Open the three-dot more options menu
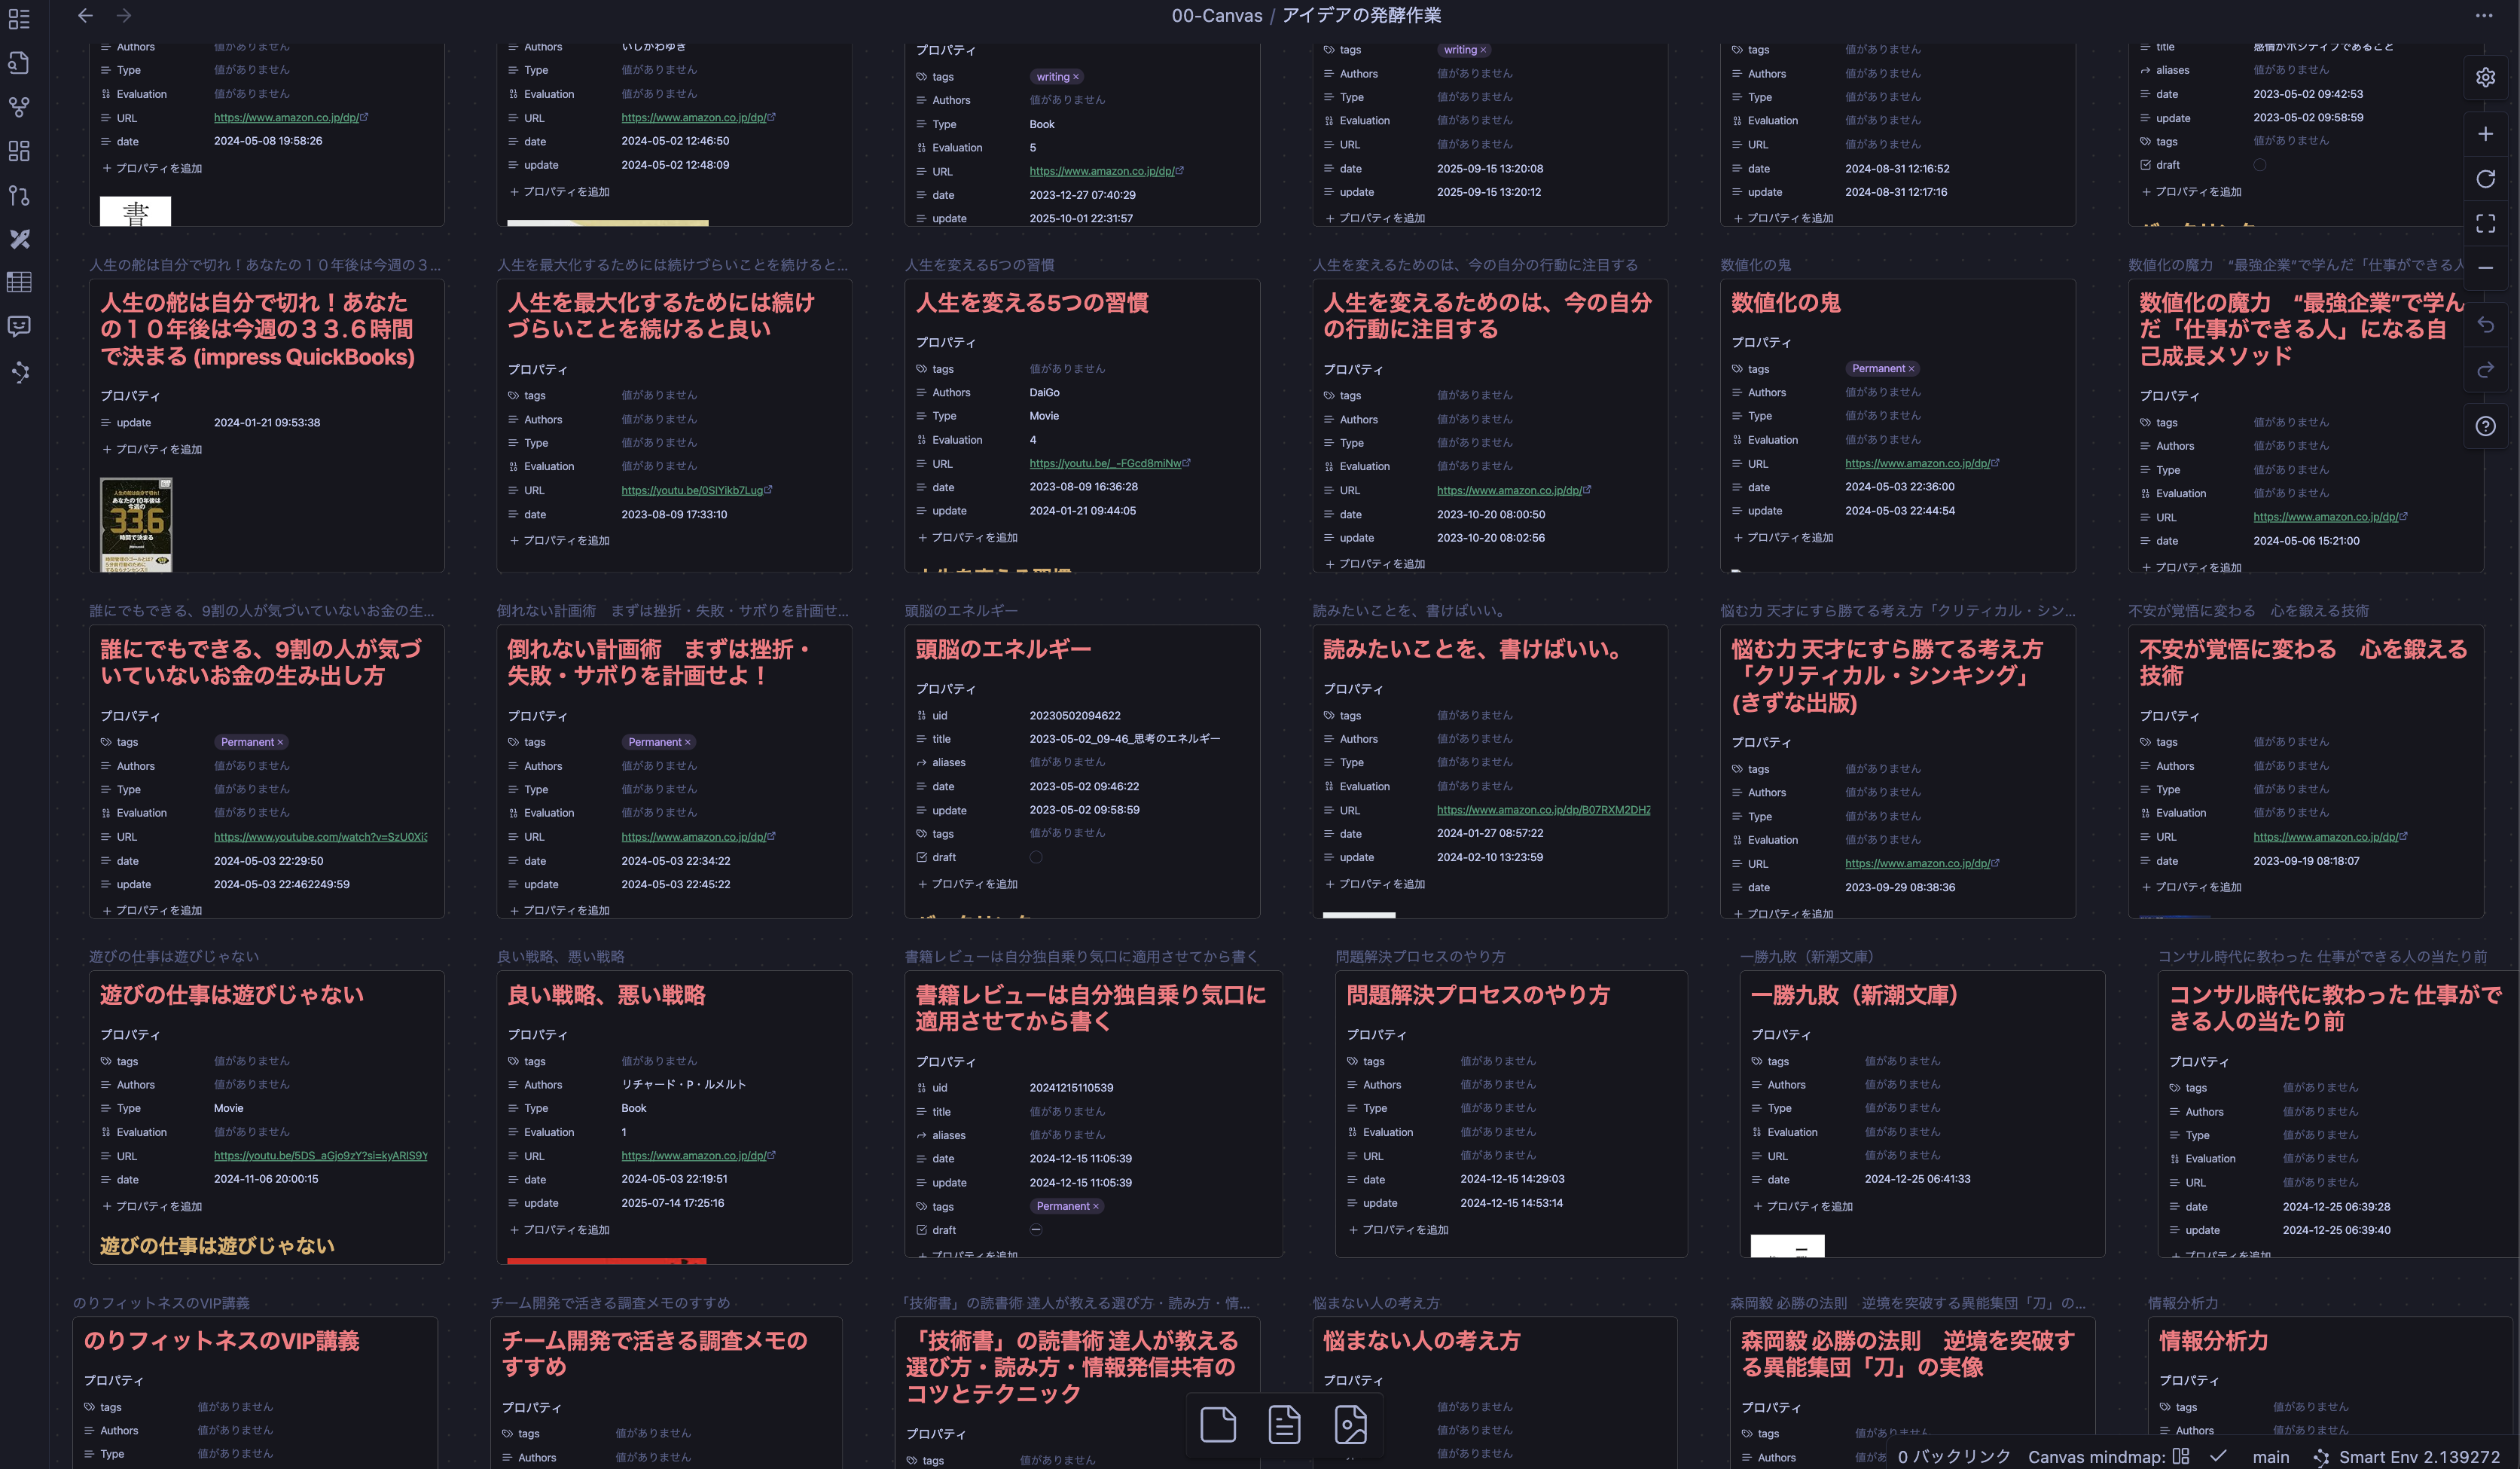2520x1469 pixels. tap(2483, 15)
